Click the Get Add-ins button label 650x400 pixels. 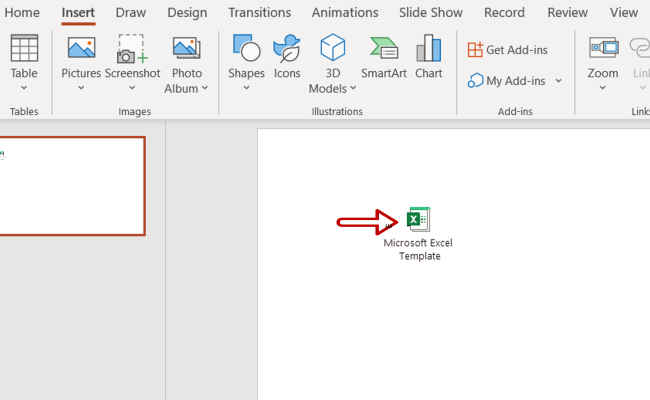(517, 50)
